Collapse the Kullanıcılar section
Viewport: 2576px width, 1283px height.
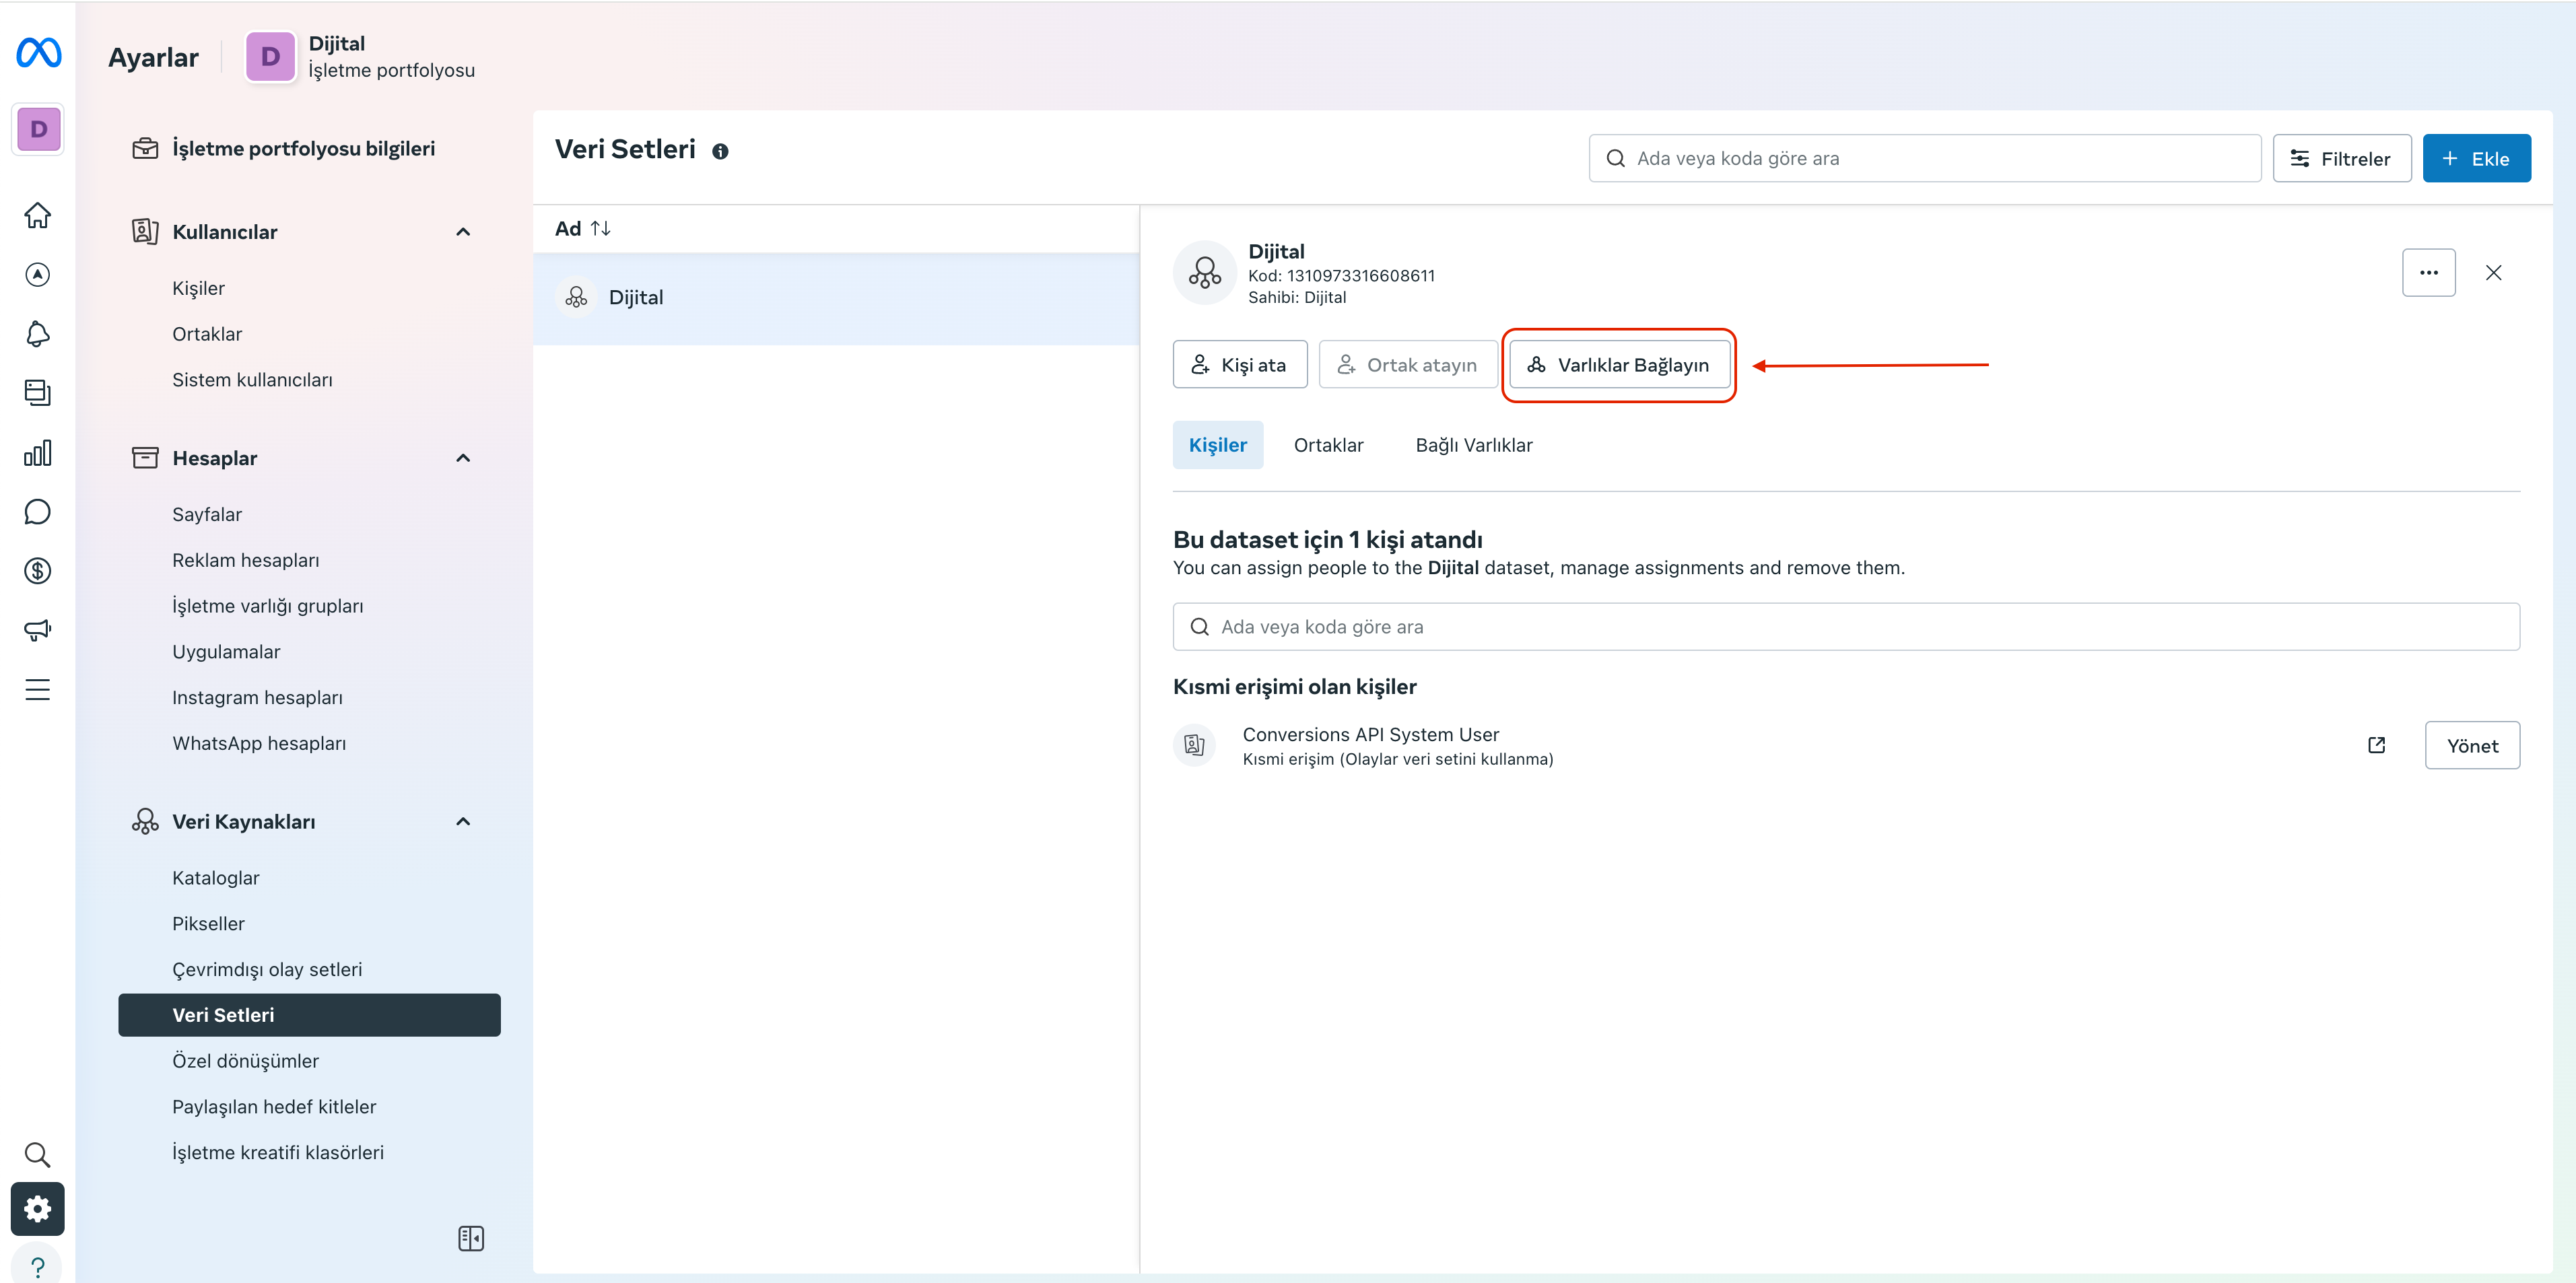pos(463,232)
